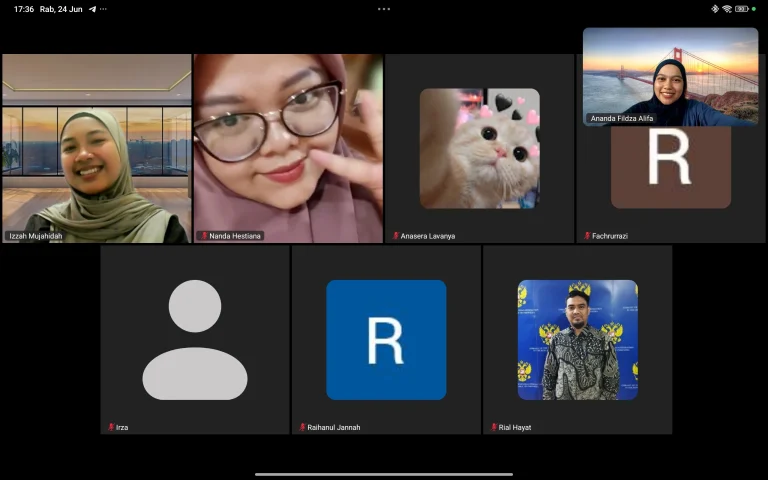Select Rial Hayat's profile photo
768x480 pixels.
577,340
